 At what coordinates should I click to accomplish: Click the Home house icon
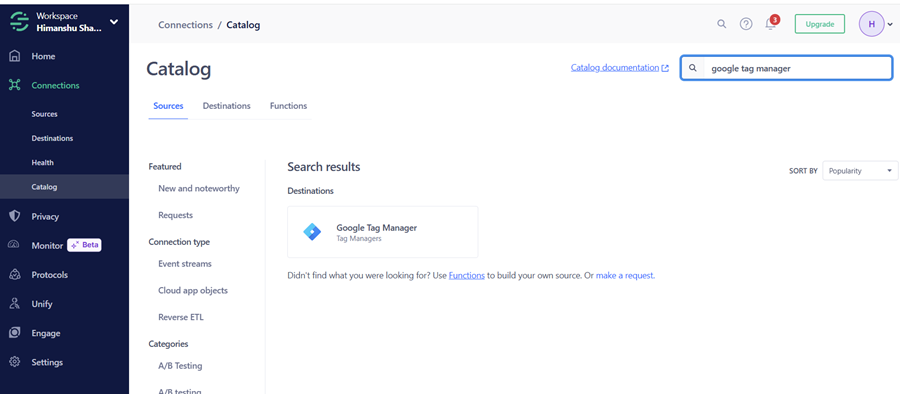pyautogui.click(x=15, y=56)
